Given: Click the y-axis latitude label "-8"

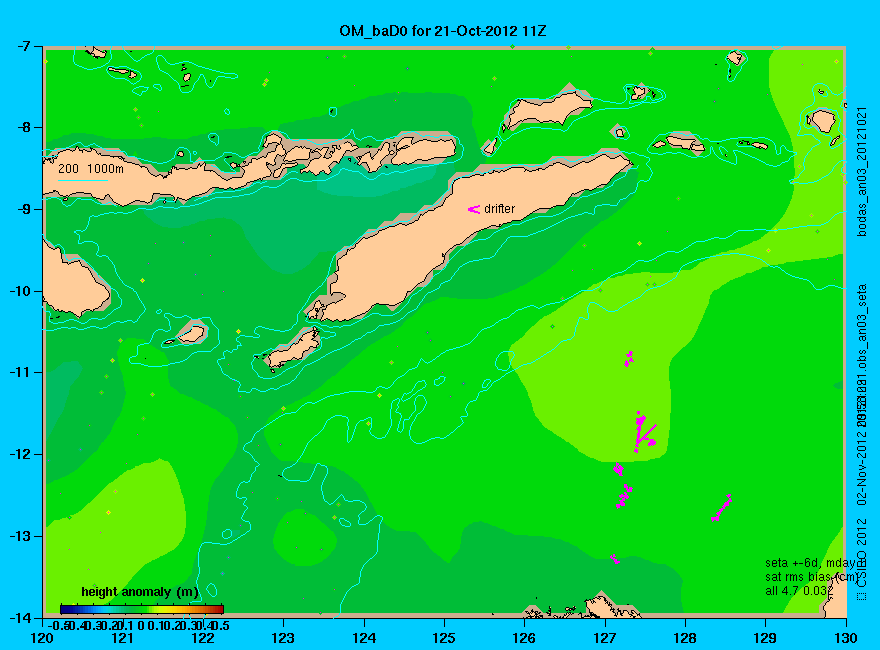Looking at the screenshot, I should click(22, 127).
